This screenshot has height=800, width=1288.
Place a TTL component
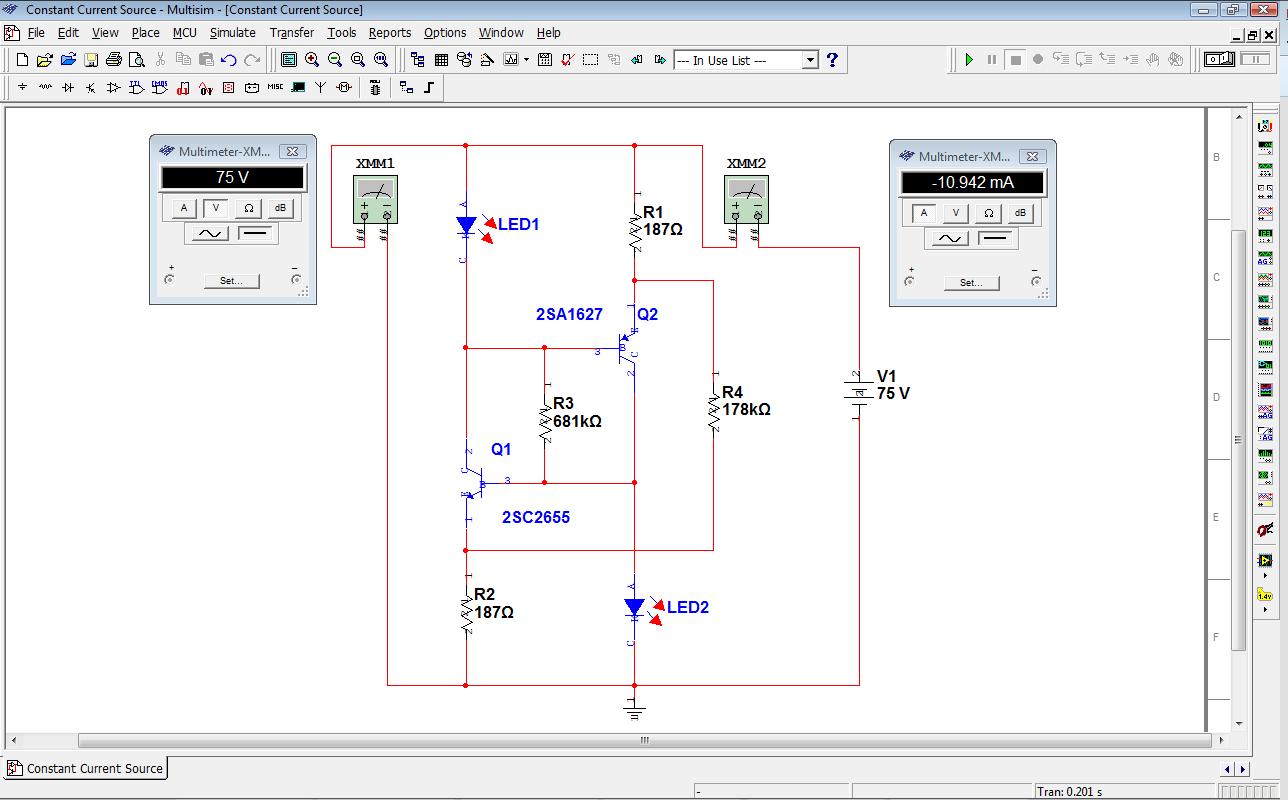(136, 88)
